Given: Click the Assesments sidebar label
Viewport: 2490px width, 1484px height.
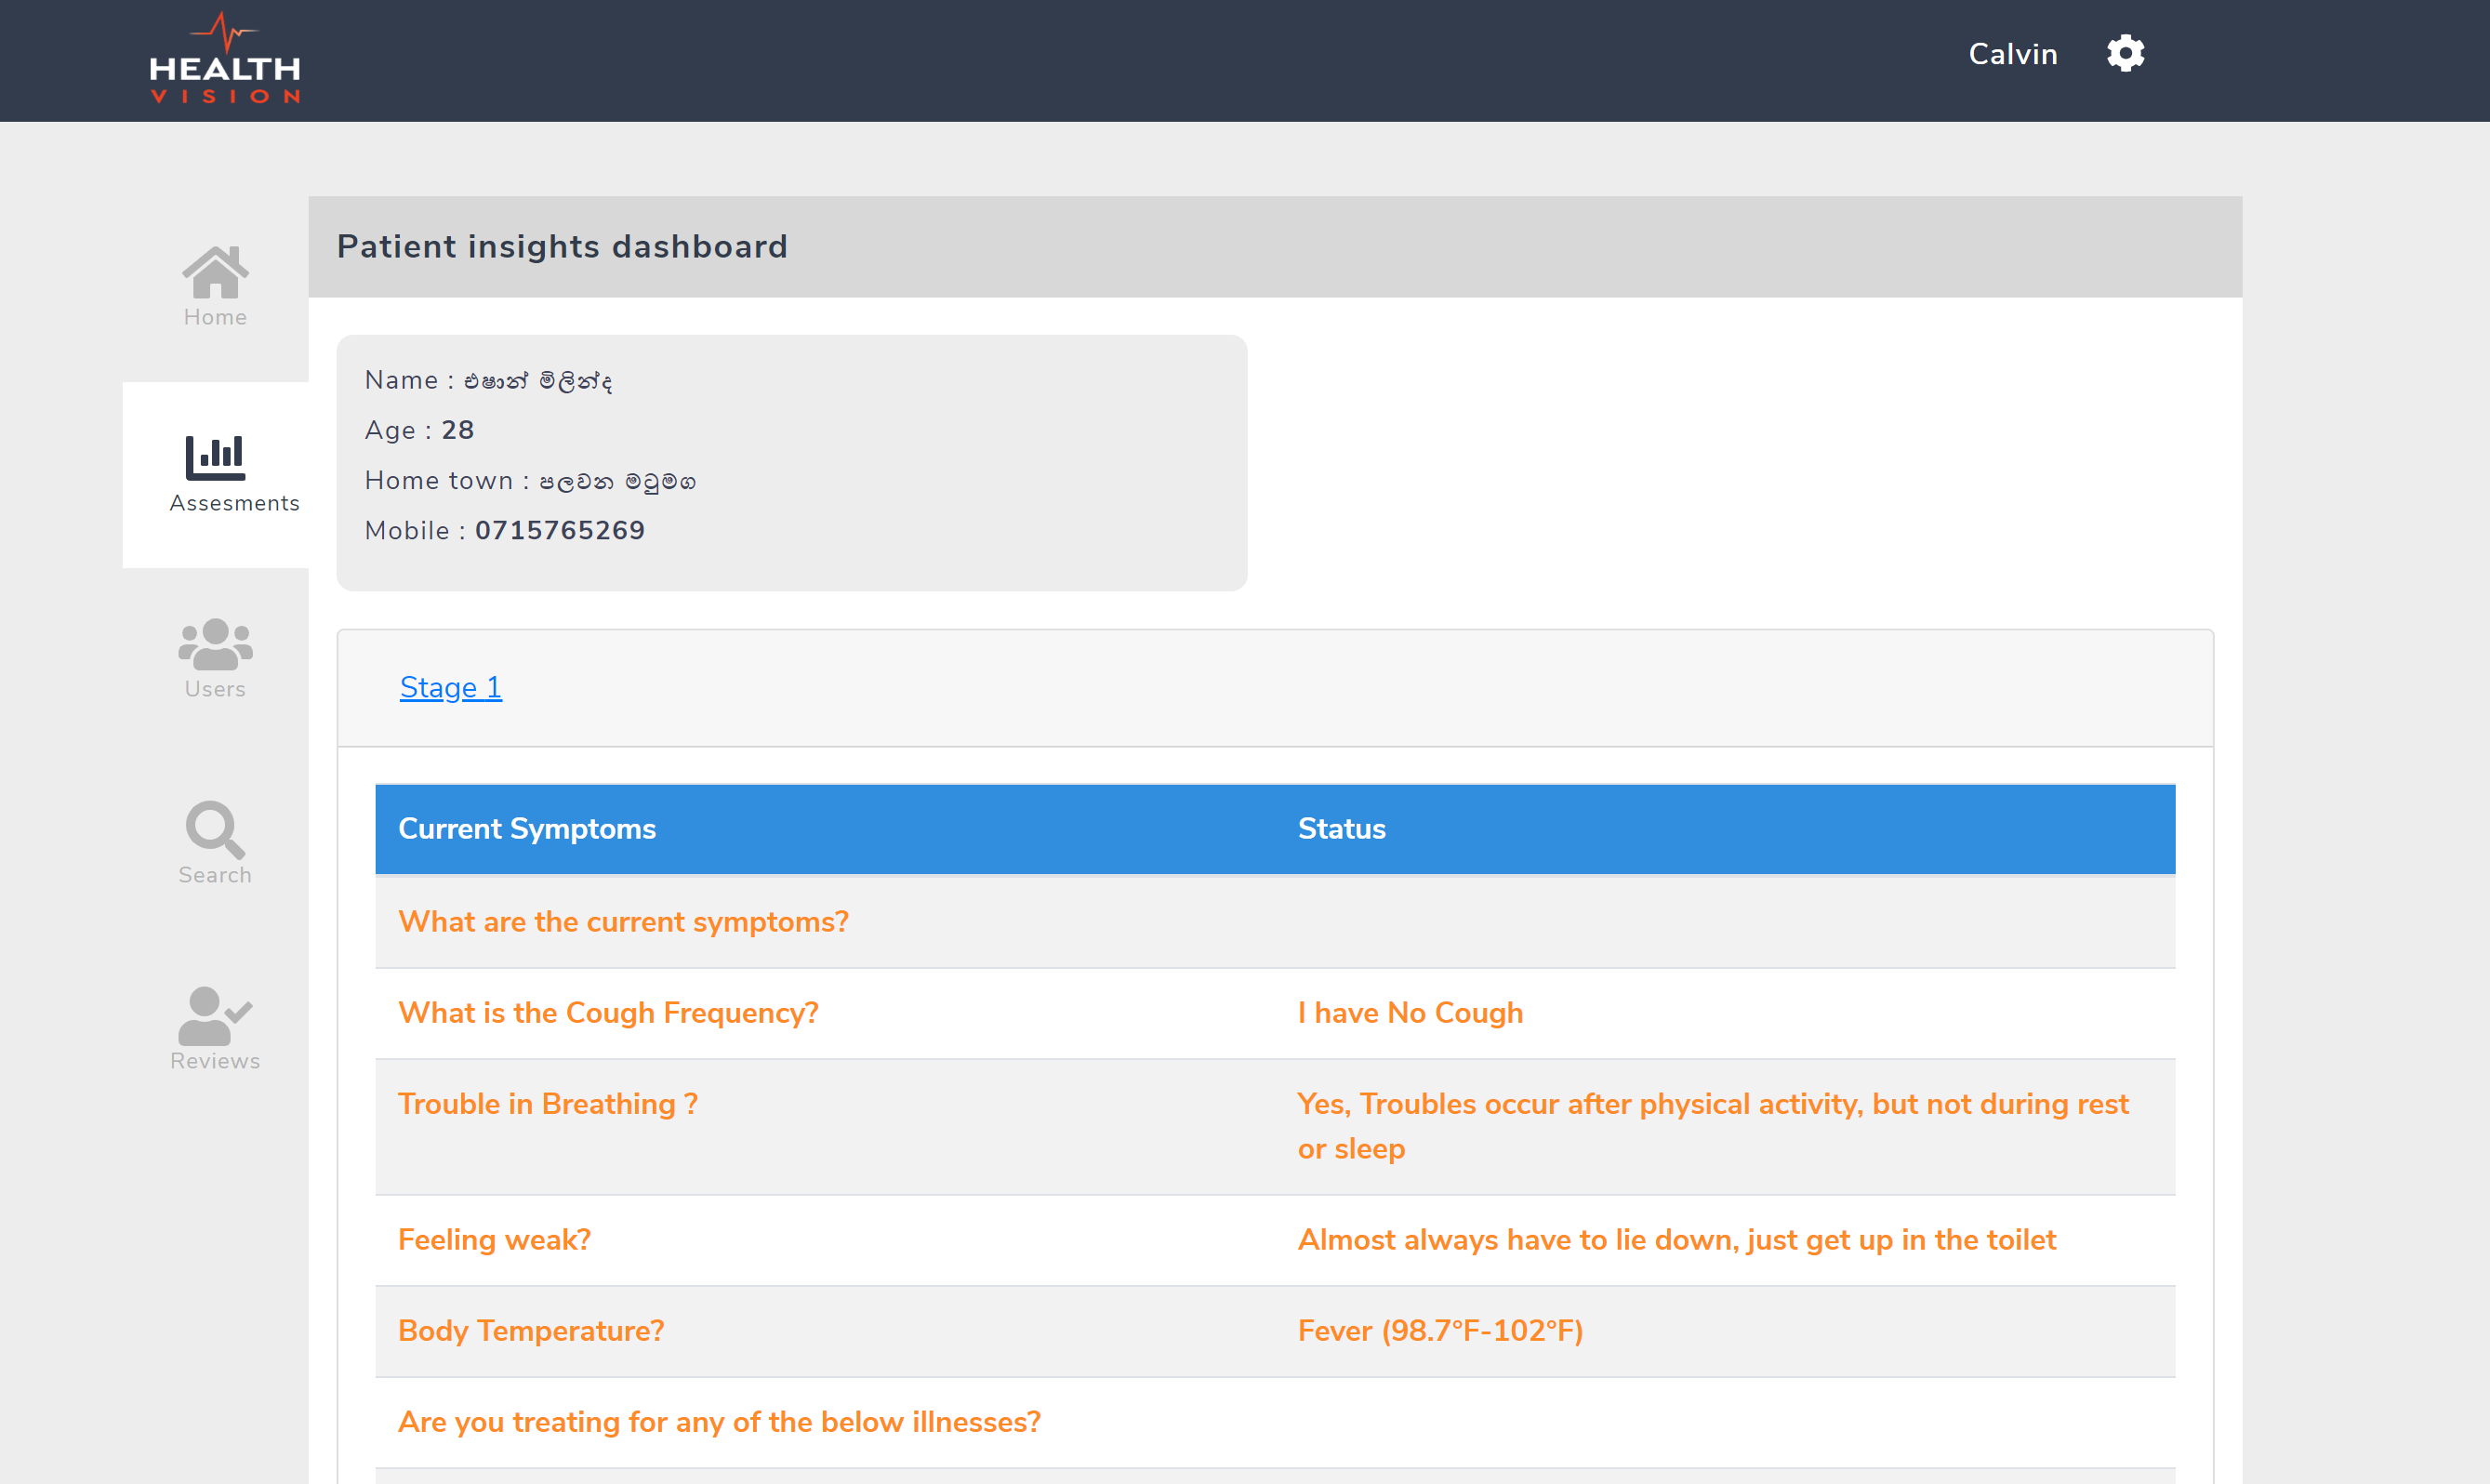Looking at the screenshot, I should pos(234,503).
